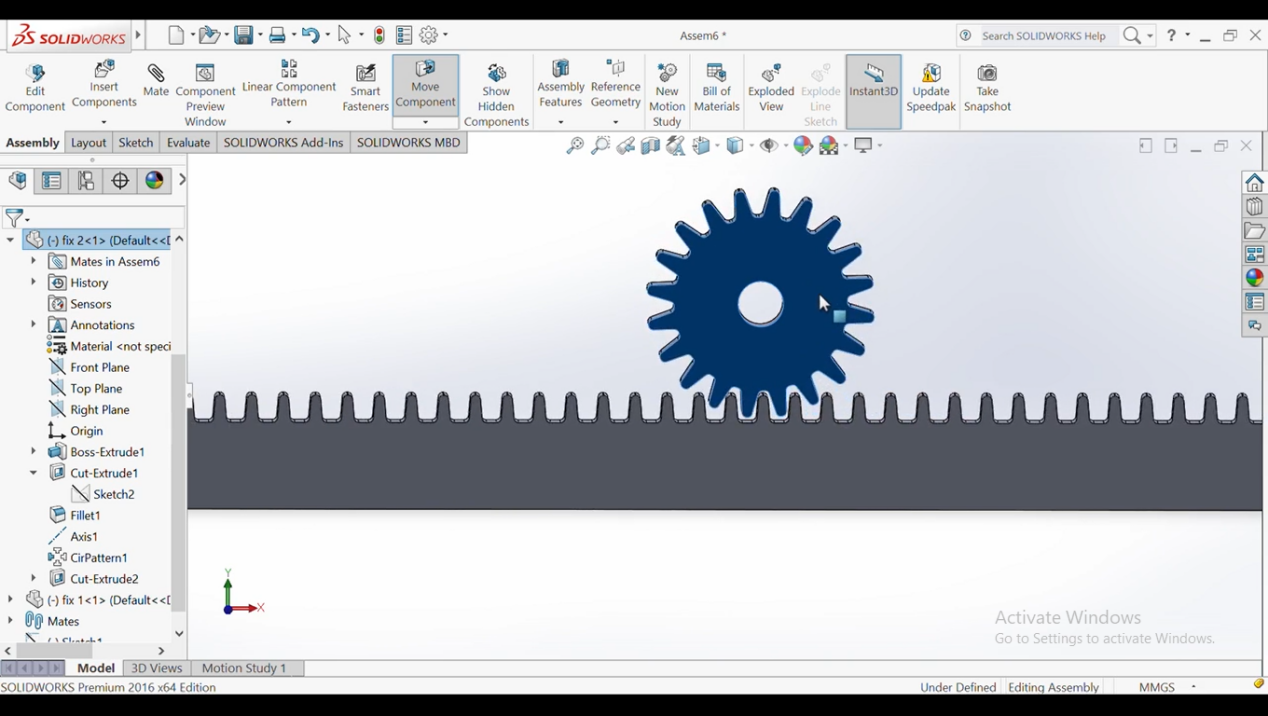Viewport: 1268px width, 716px height.
Task: Click the Save icon
Action: [243, 35]
